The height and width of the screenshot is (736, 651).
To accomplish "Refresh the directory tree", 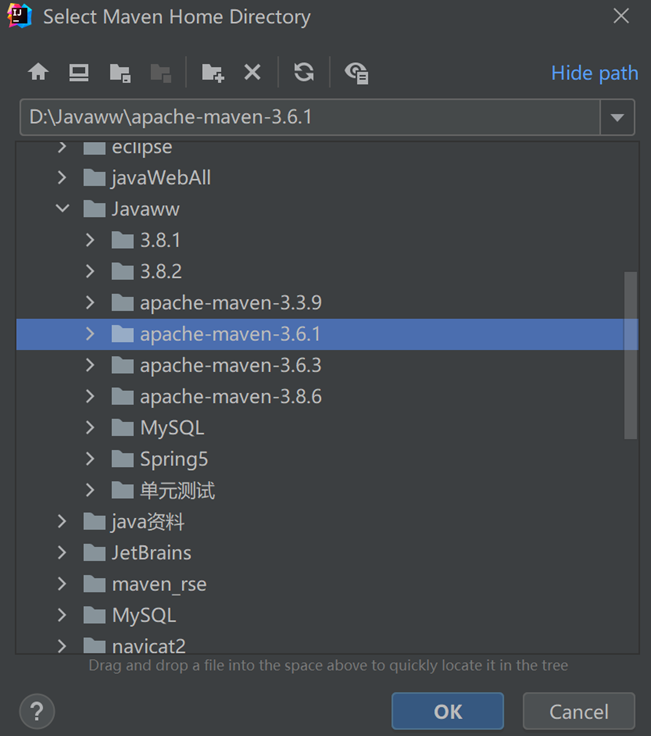I will click(304, 72).
